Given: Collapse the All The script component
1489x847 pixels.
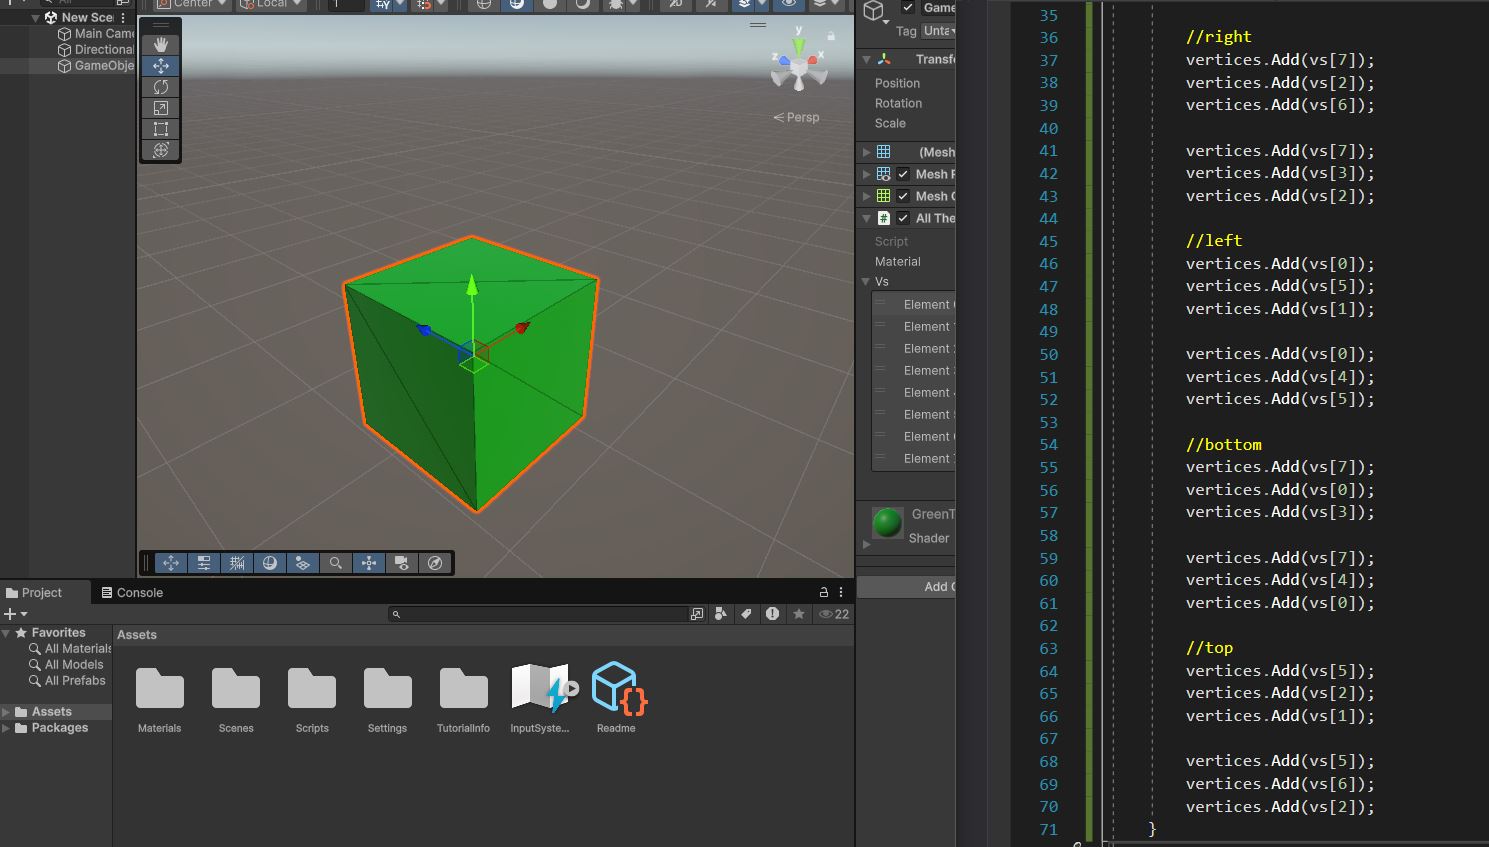Looking at the screenshot, I should point(866,218).
